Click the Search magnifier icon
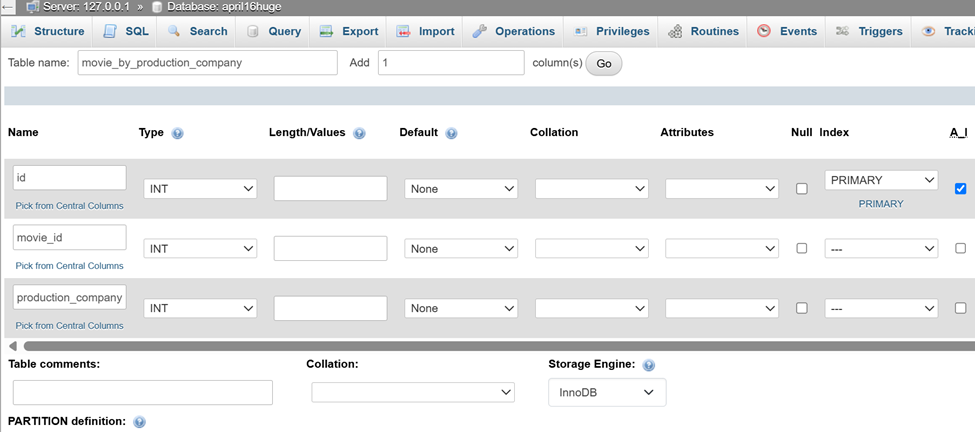The width and height of the screenshot is (975, 432). click(174, 31)
